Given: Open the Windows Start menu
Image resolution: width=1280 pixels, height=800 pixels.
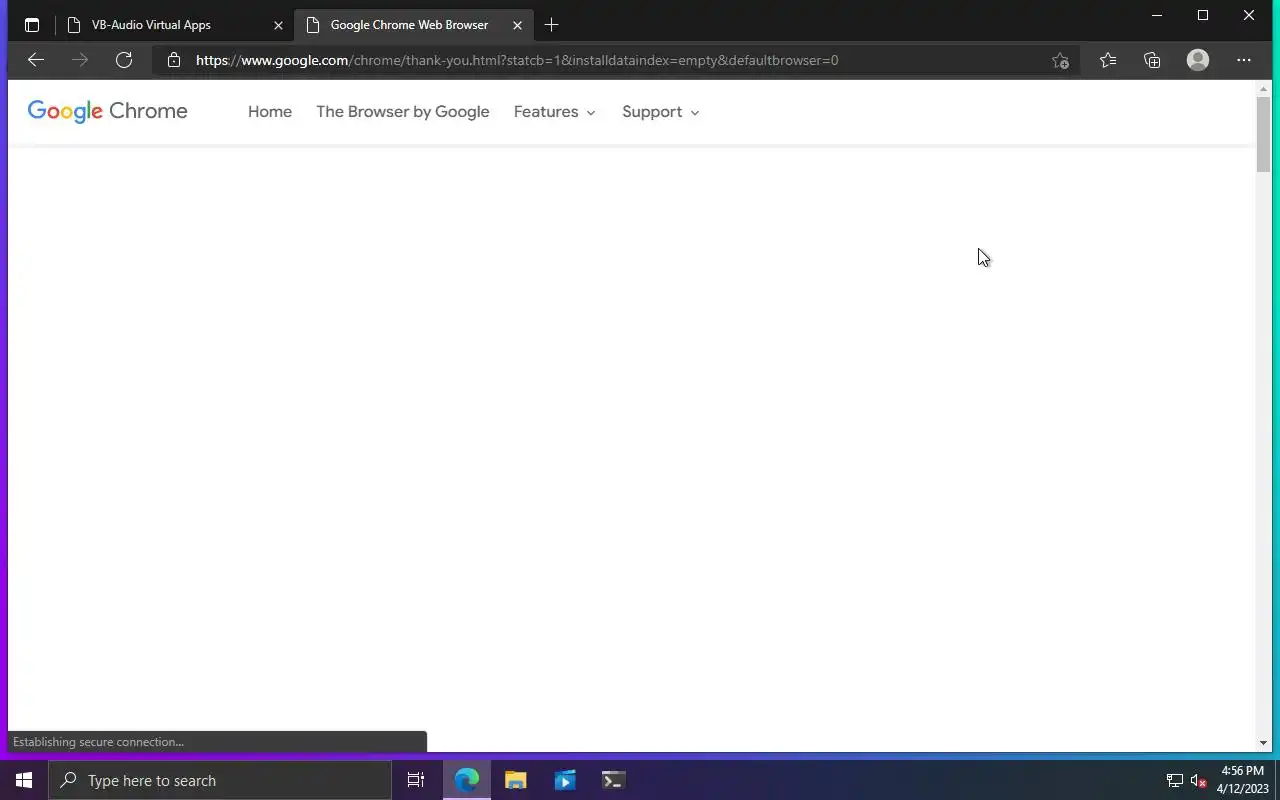Looking at the screenshot, I should (x=24, y=780).
